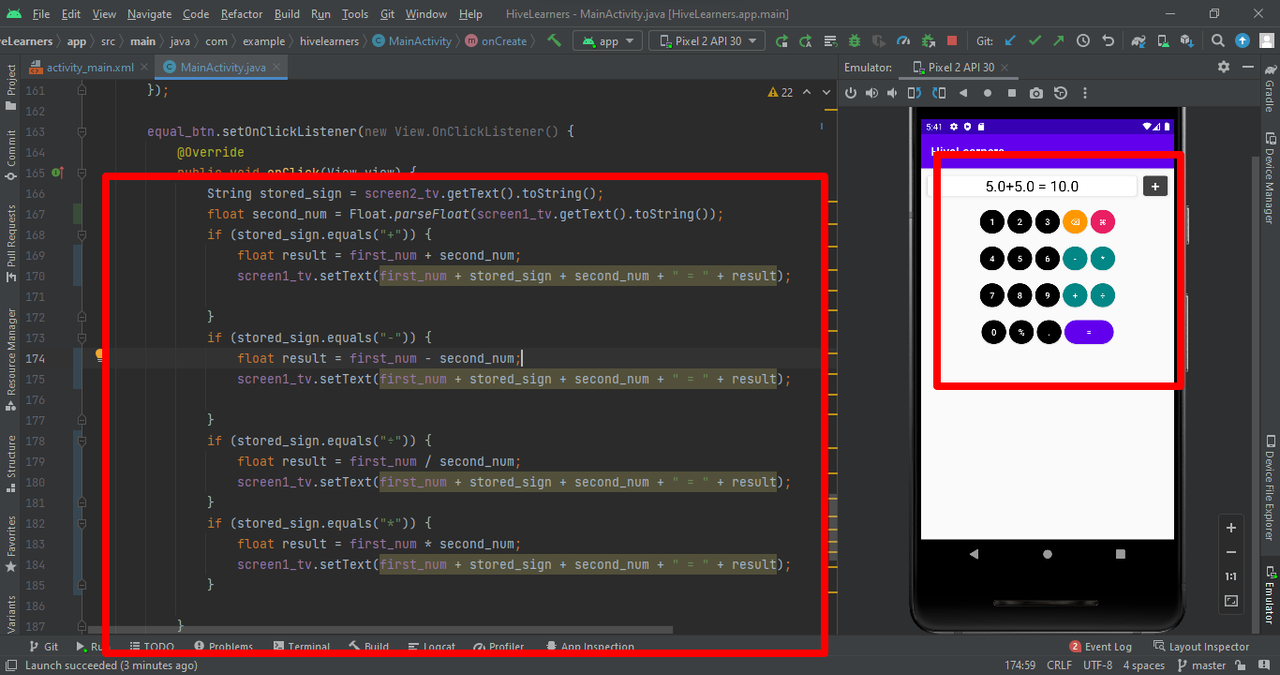Tap the digit 5 button in calculator app
The width and height of the screenshot is (1280, 675).
tap(1019, 259)
